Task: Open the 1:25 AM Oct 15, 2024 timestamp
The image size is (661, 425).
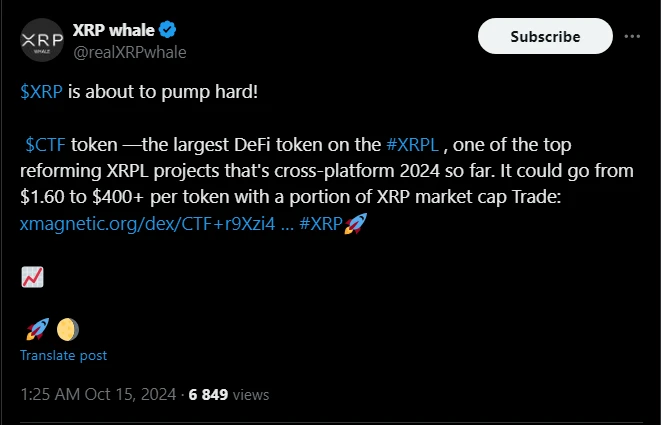Action: tap(98, 395)
